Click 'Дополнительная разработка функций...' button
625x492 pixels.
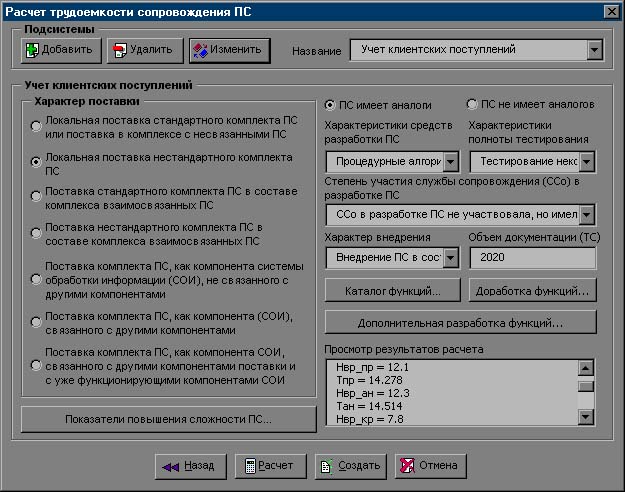[460, 323]
